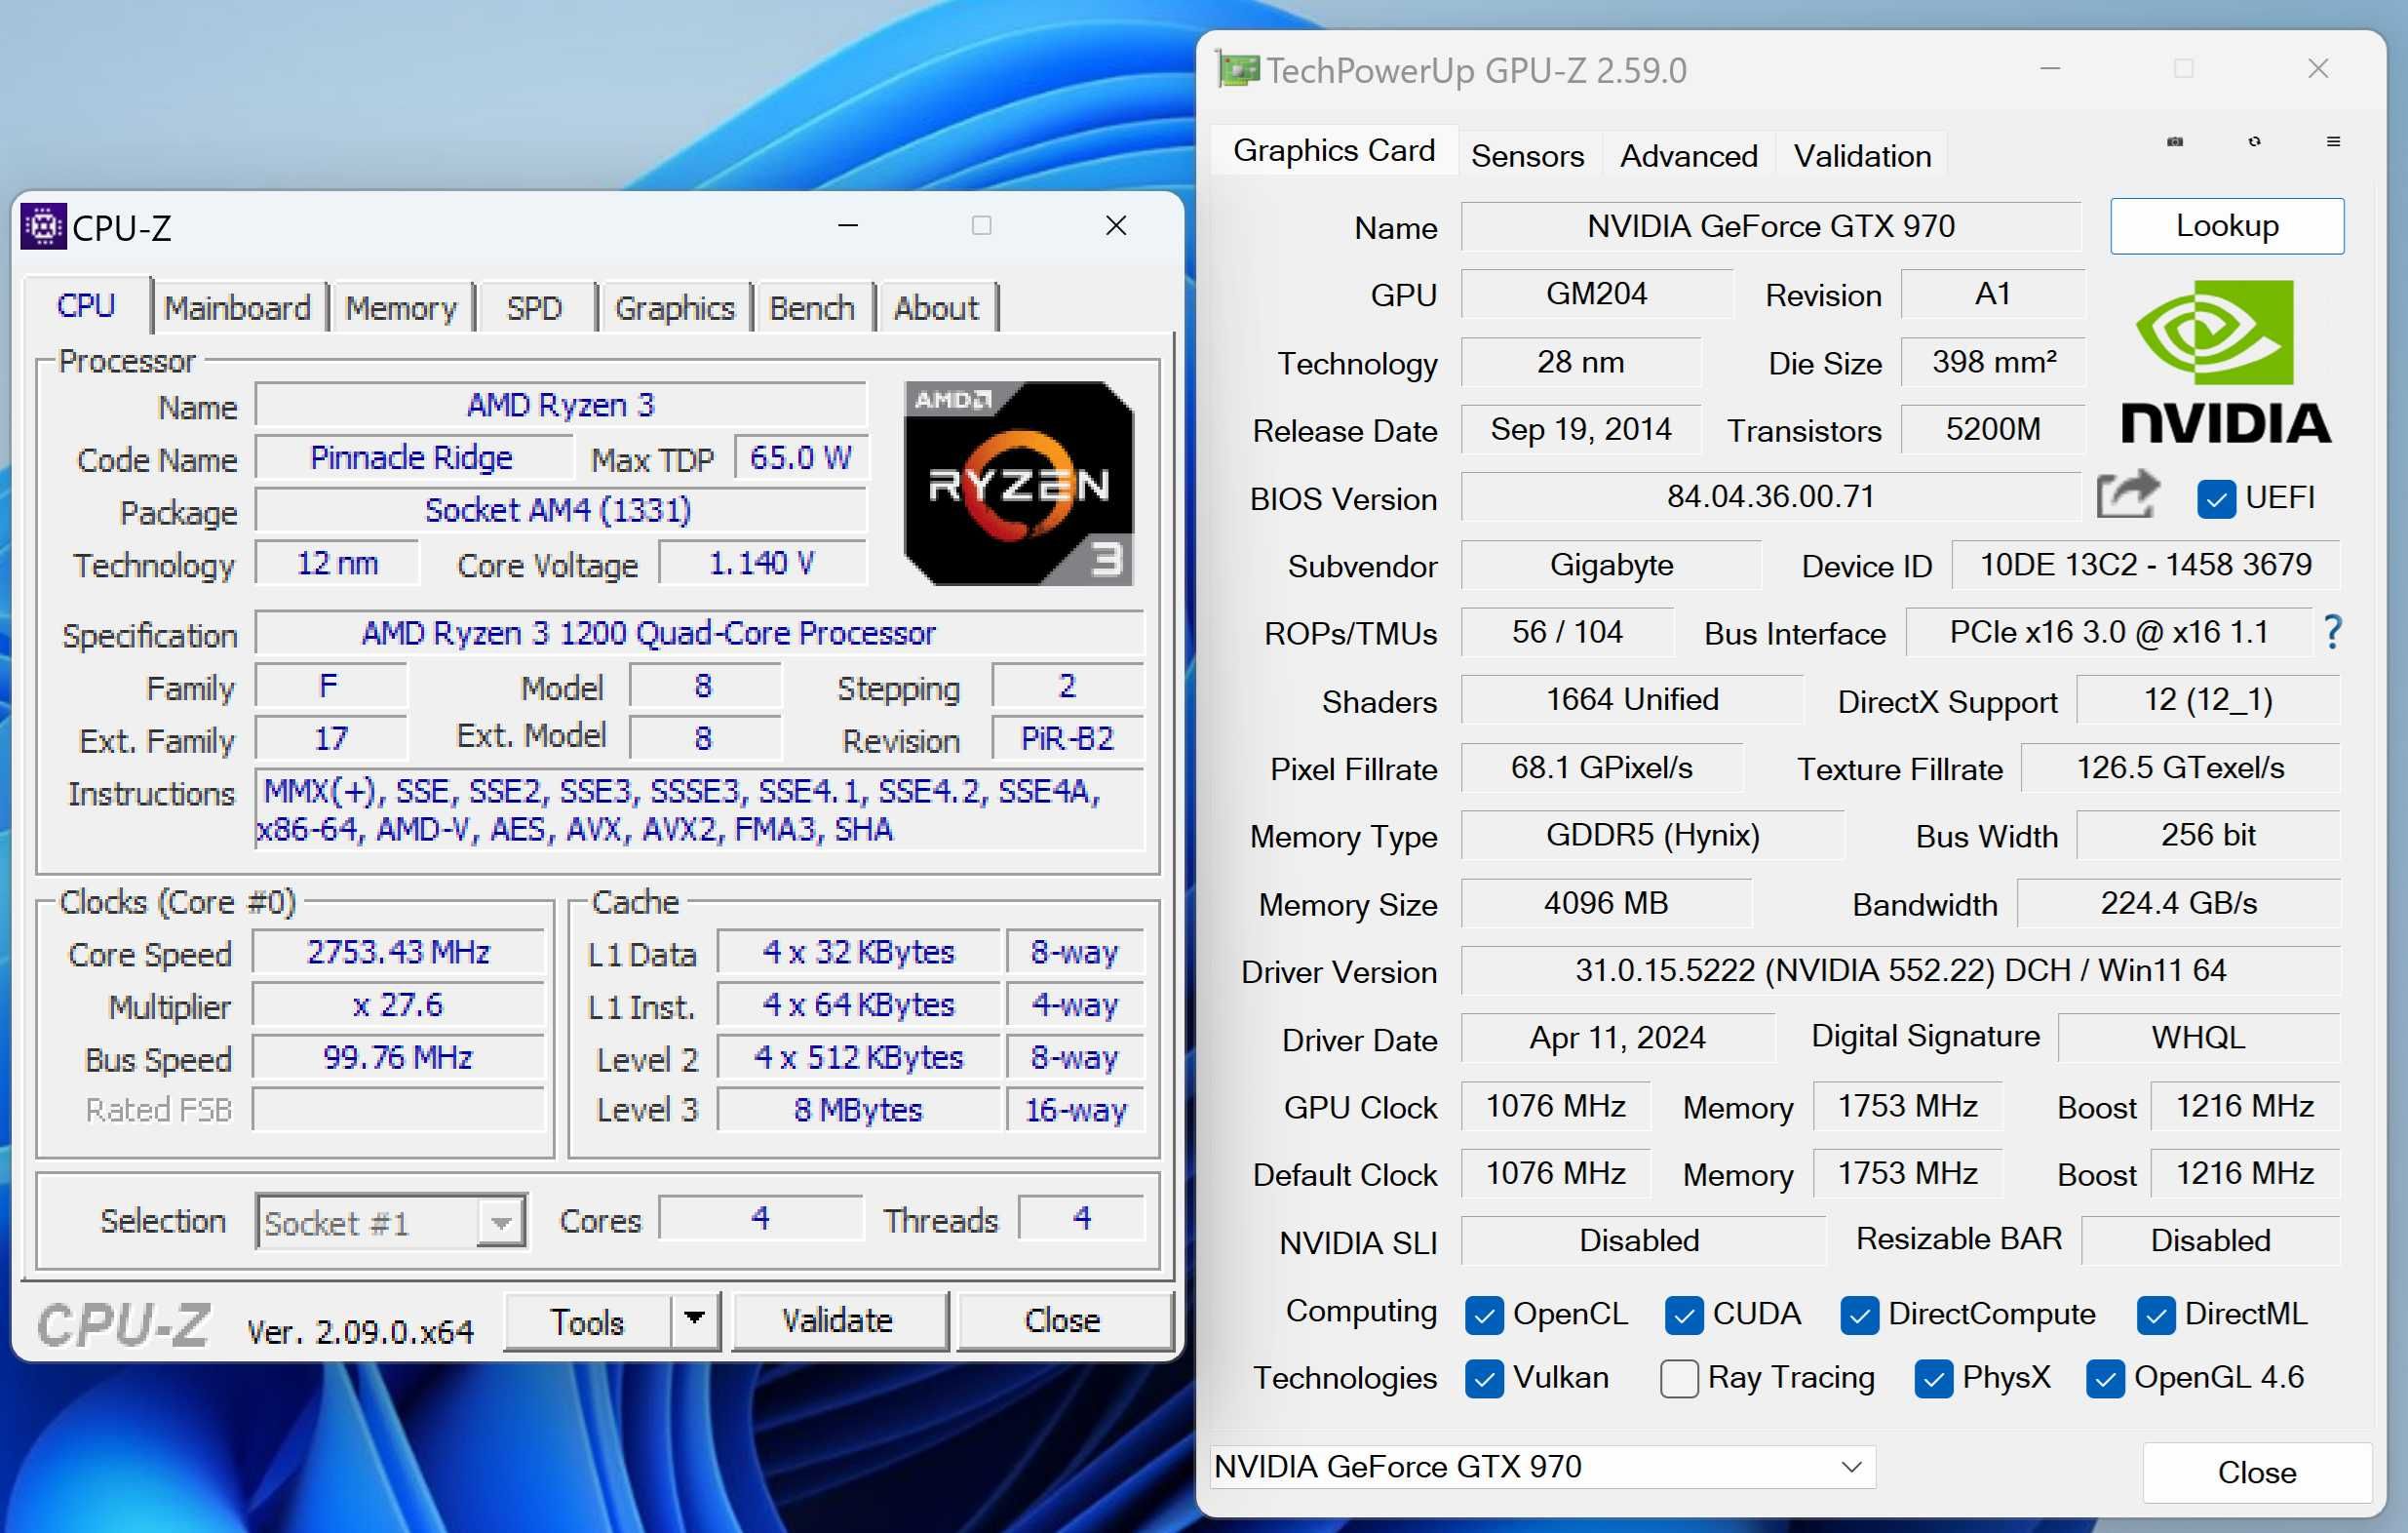This screenshot has width=2408, height=1533.
Task: Open the Validation tab in GPU-Z
Action: tap(1862, 155)
